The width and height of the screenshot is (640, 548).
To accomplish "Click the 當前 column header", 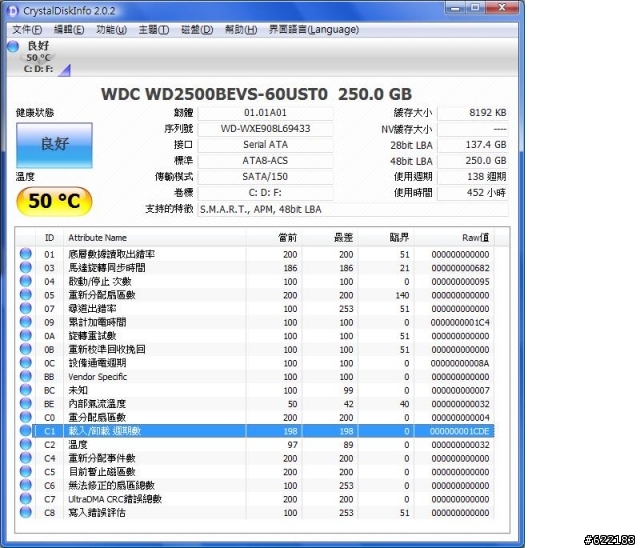I will pos(274,237).
